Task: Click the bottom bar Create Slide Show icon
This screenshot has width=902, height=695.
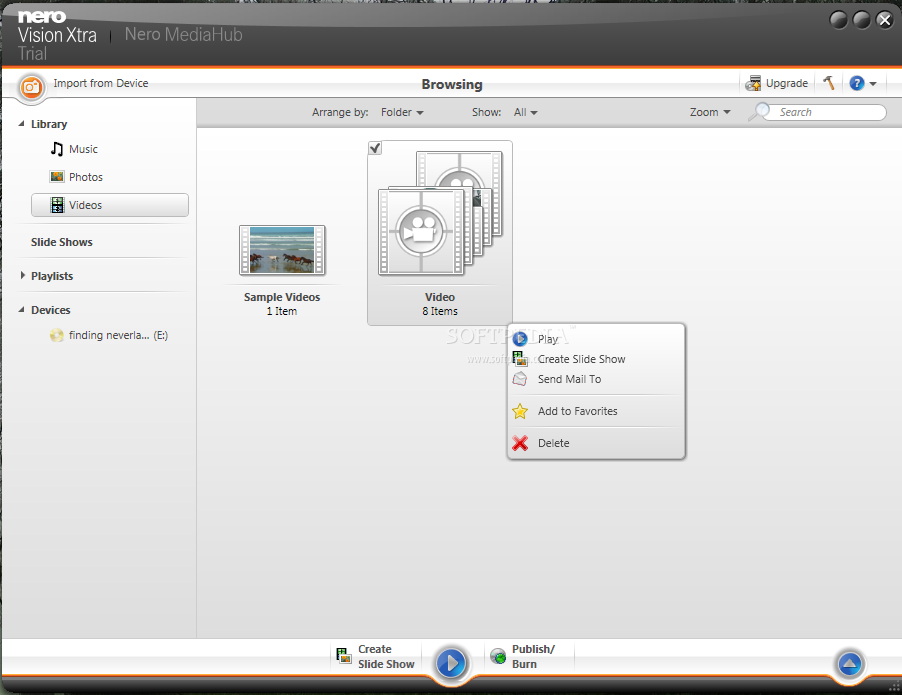Action: pos(344,656)
